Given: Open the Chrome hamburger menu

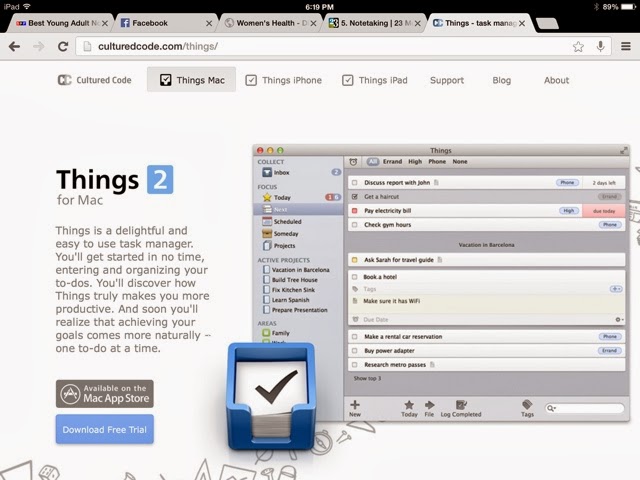Looking at the screenshot, I should (626, 47).
